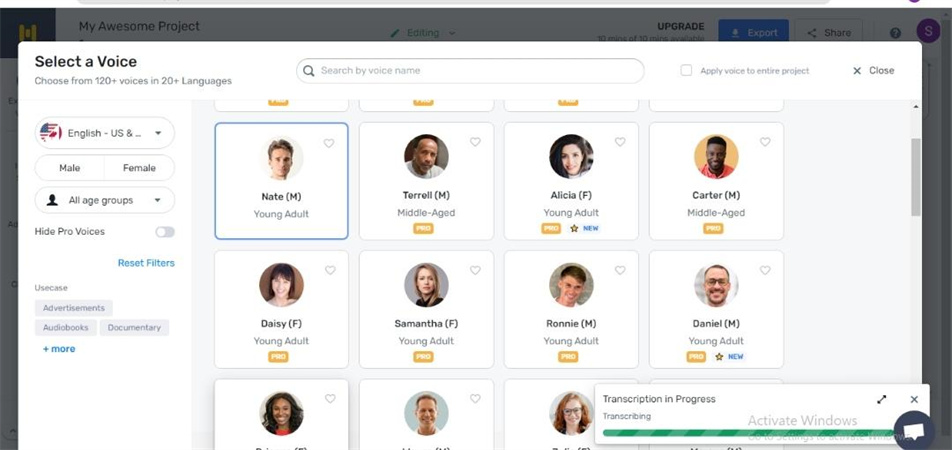Favorite Nate voice with heart icon
952x450 pixels.
(x=328, y=143)
